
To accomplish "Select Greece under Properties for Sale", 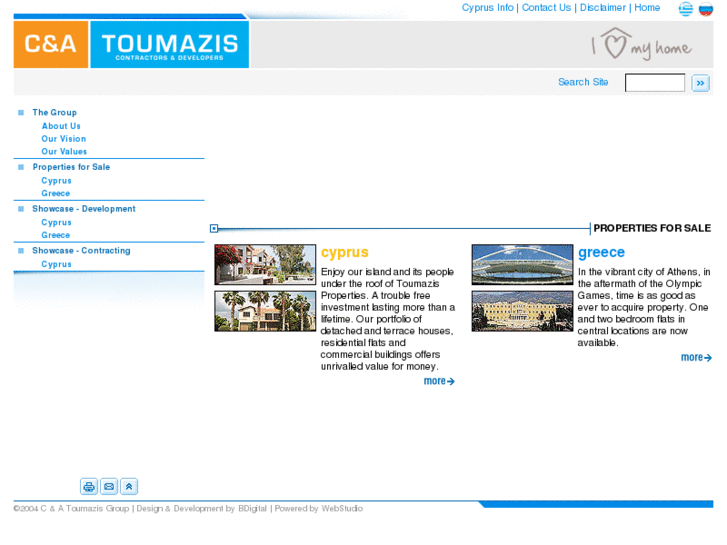I will pyautogui.click(x=56, y=193).
